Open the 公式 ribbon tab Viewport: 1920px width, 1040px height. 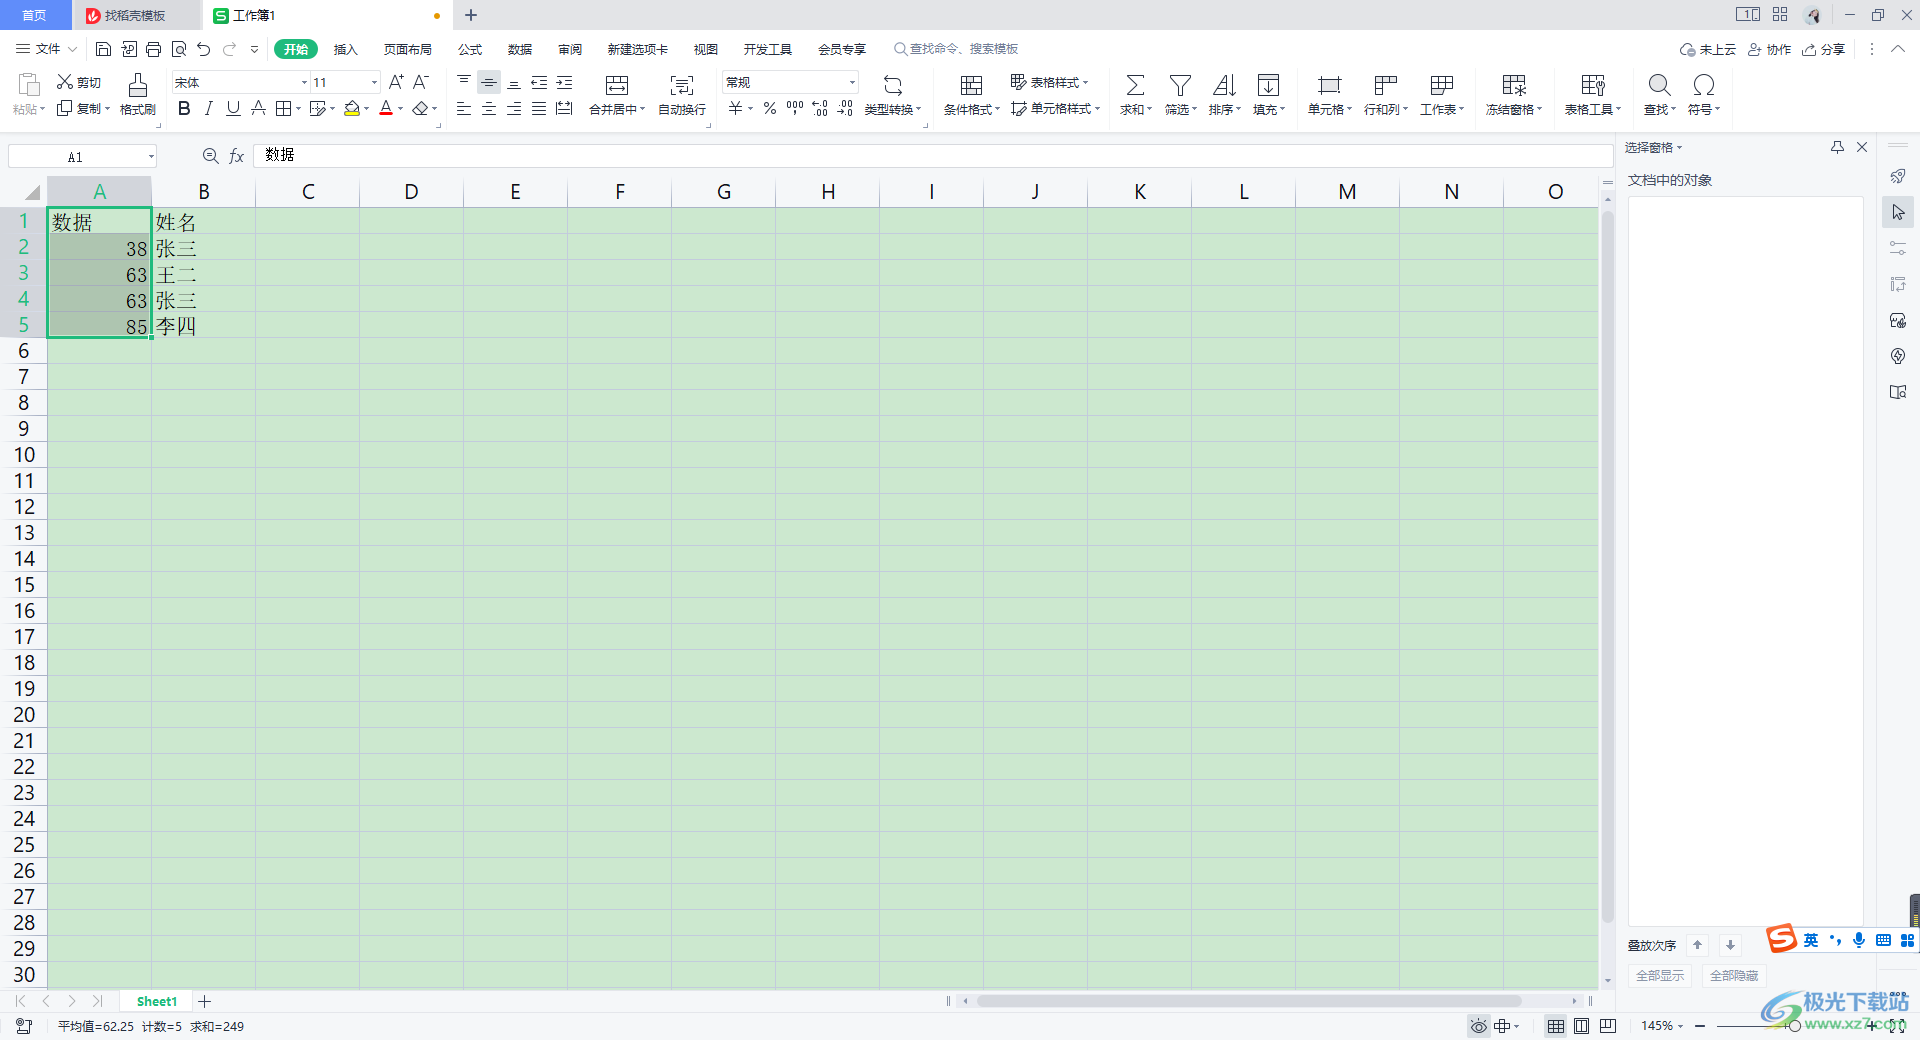coord(470,49)
